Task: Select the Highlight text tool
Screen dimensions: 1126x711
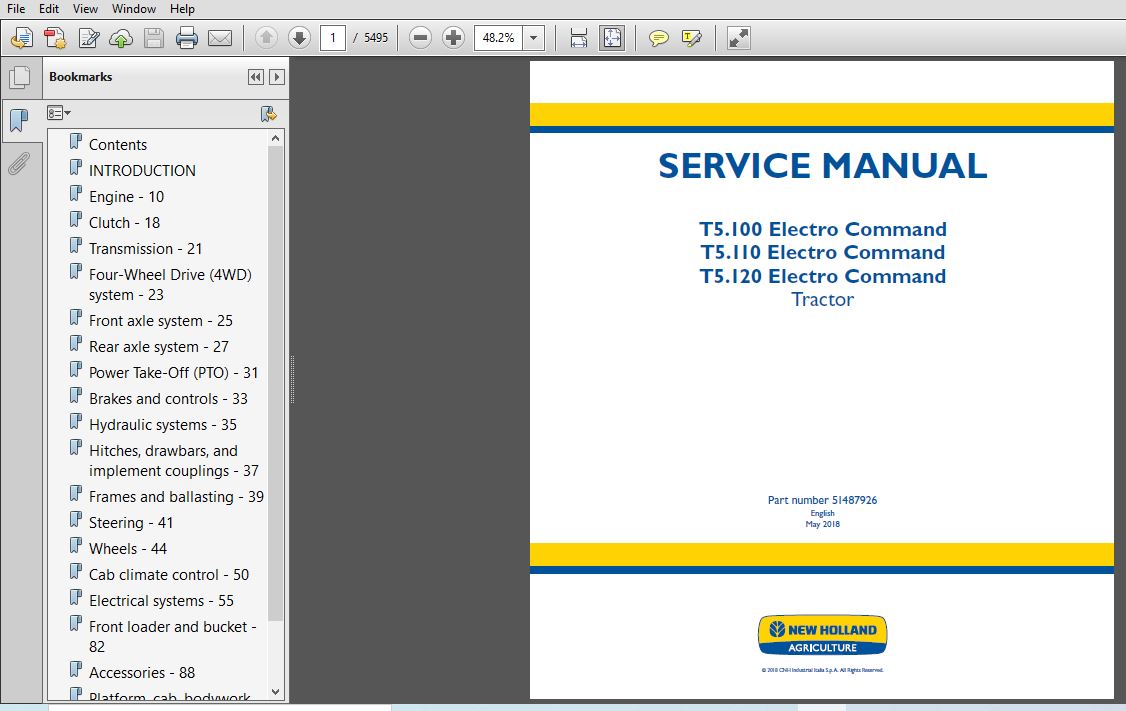Action: pyautogui.click(x=692, y=38)
